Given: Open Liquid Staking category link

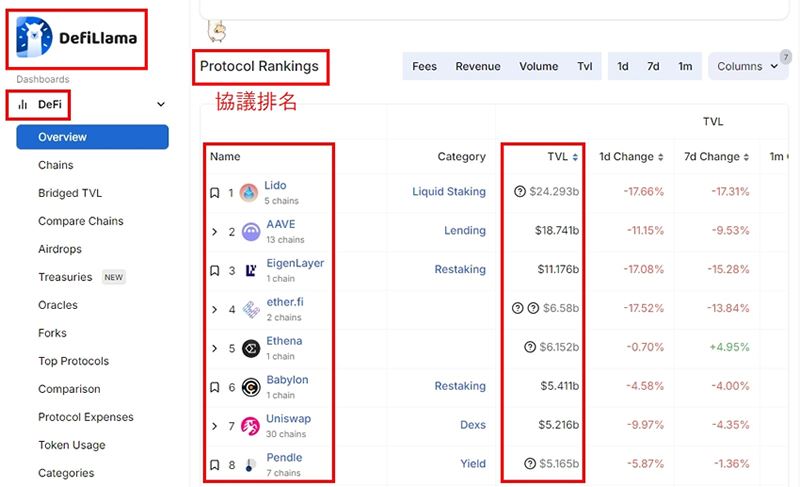Looking at the screenshot, I should click(449, 192).
